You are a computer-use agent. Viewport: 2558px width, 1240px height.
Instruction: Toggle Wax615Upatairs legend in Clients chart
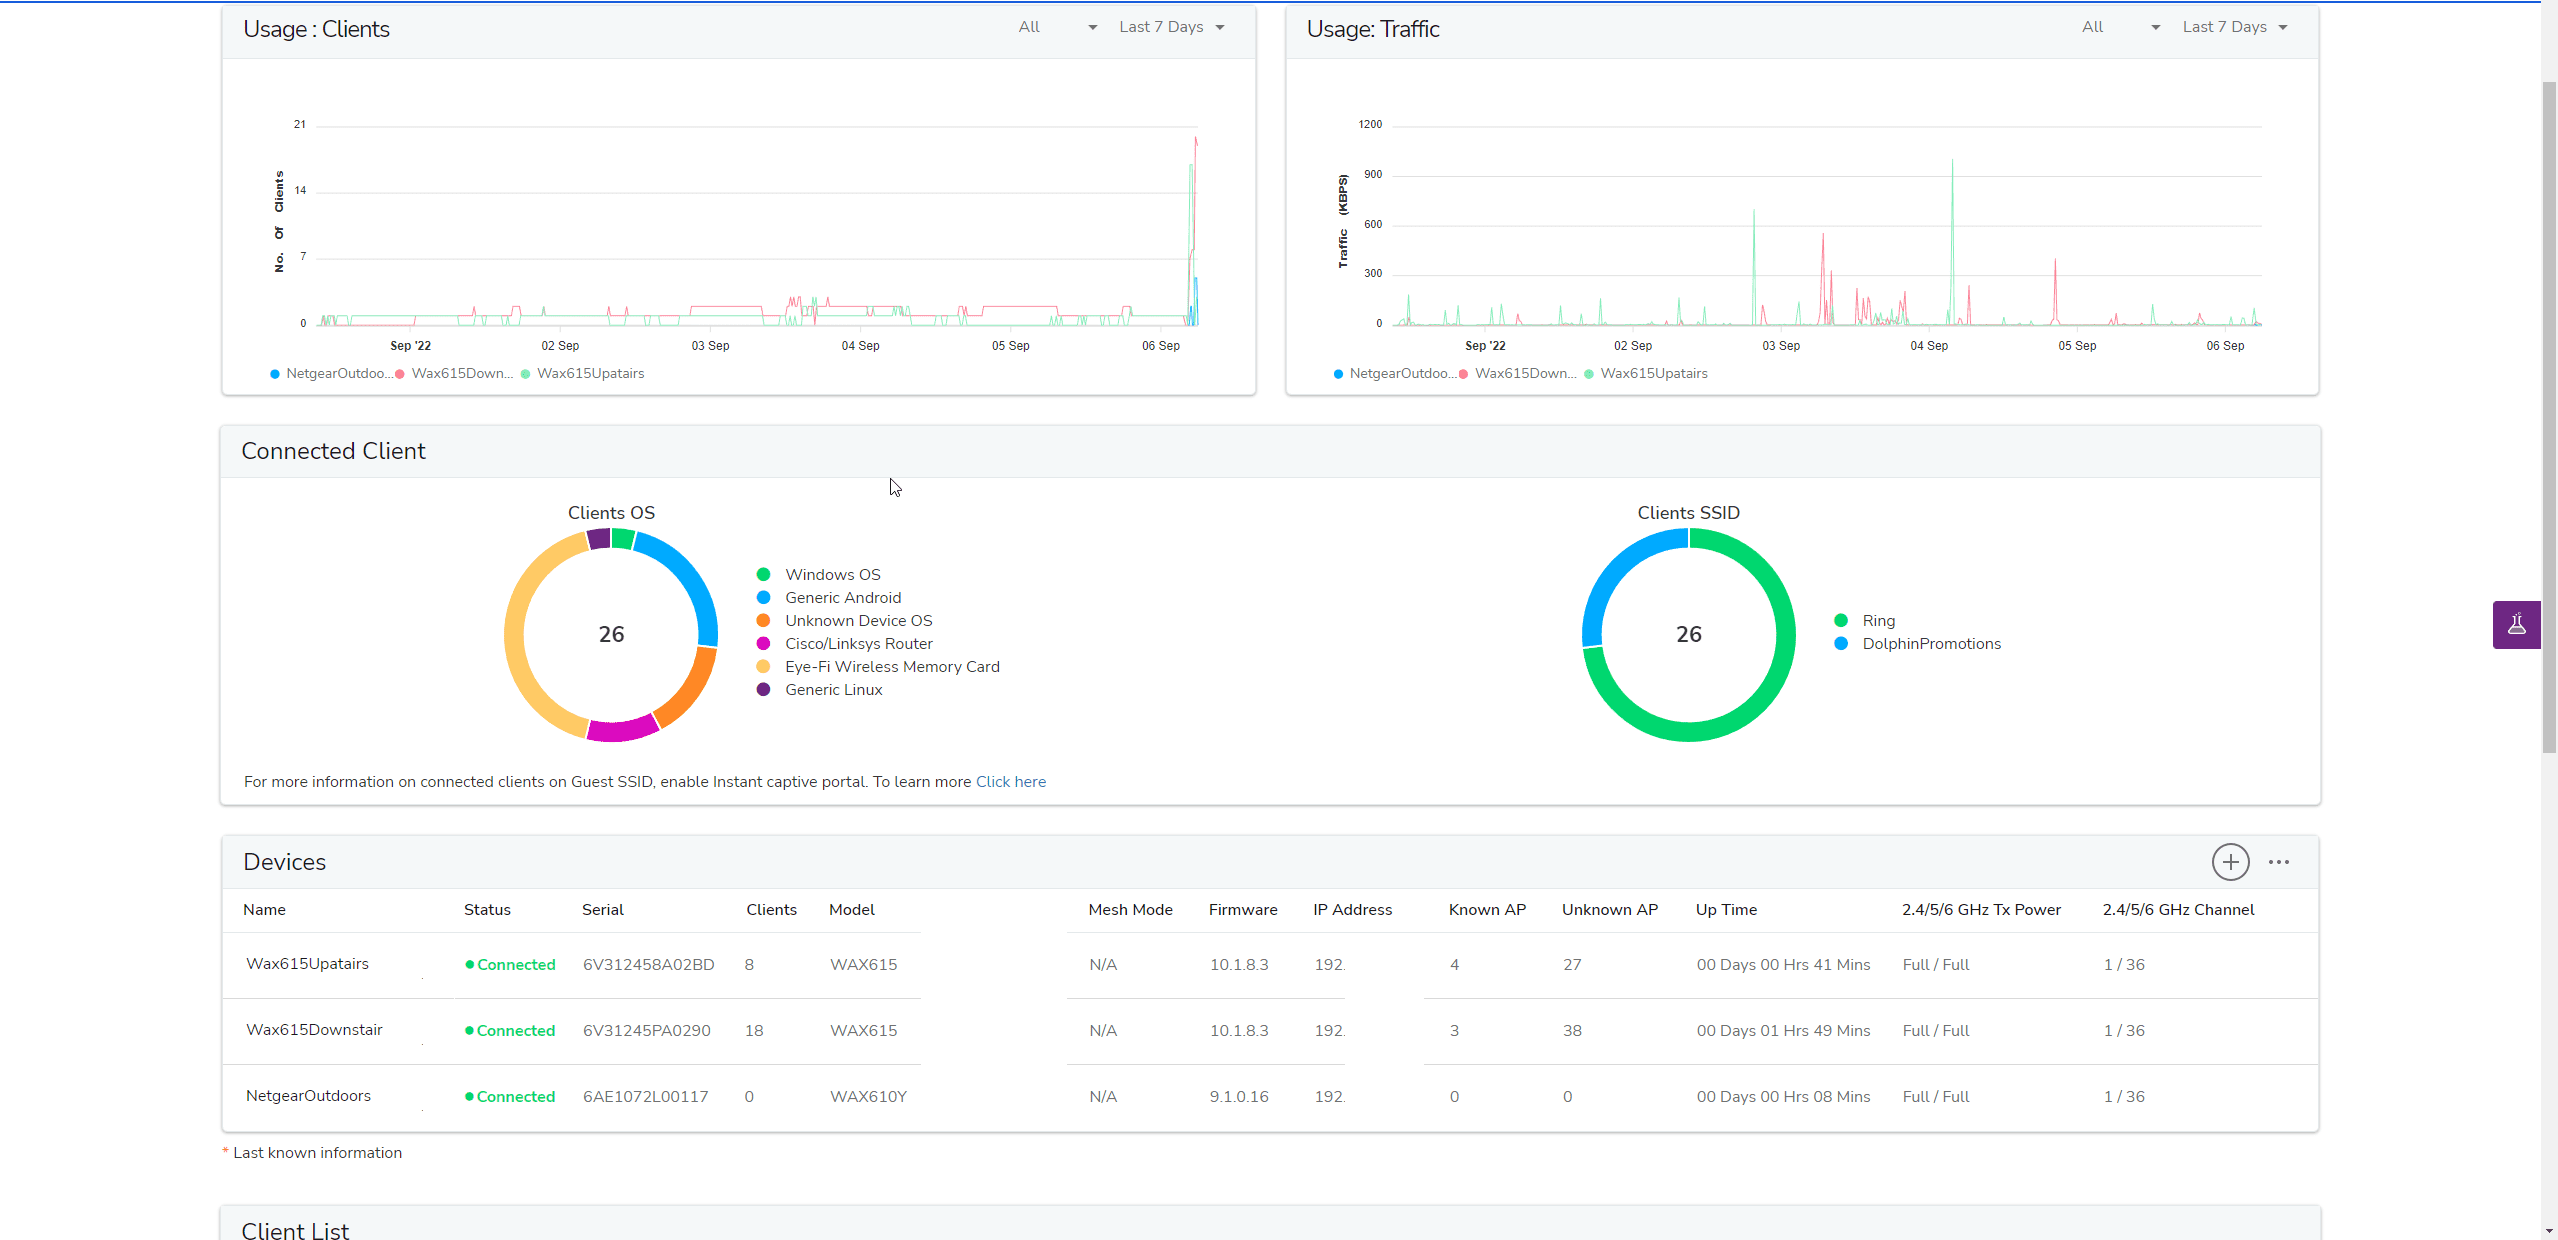[590, 374]
